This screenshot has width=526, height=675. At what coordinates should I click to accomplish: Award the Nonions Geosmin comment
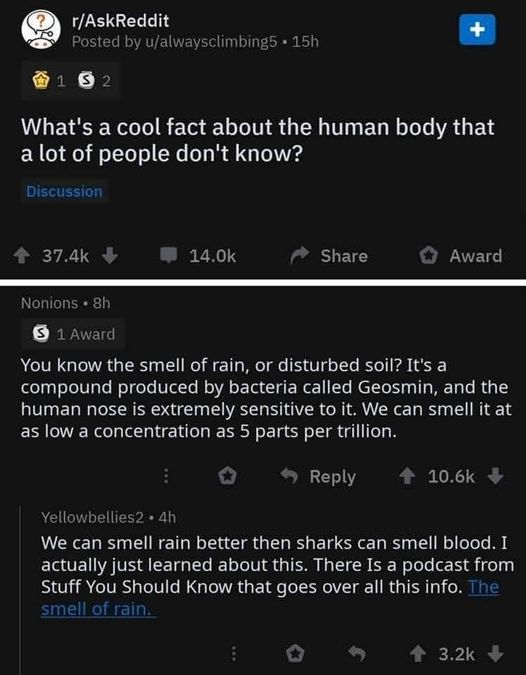[227, 477]
